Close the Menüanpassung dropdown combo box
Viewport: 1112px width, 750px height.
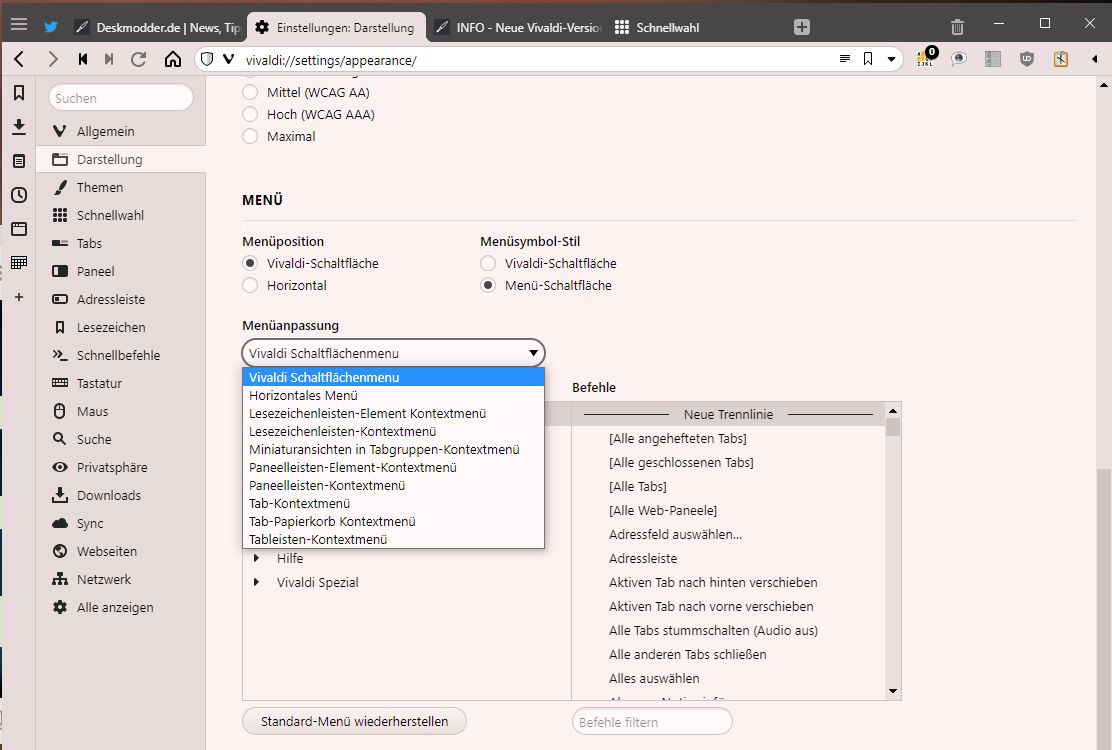(x=394, y=353)
